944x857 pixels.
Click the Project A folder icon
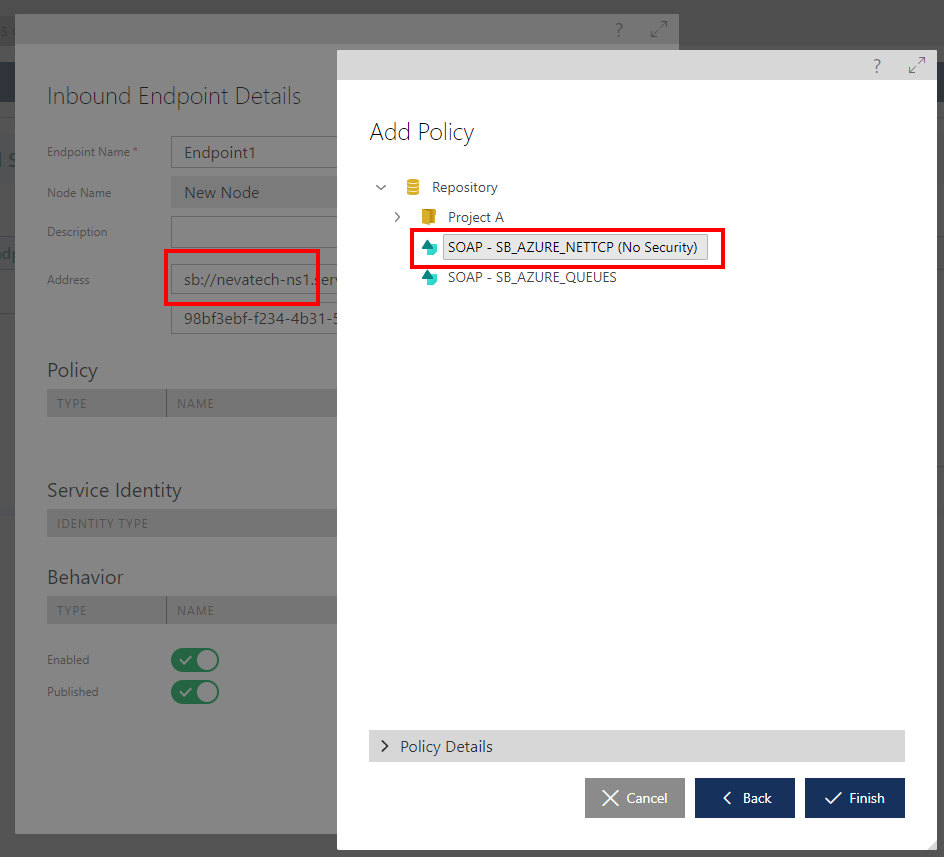pos(429,217)
